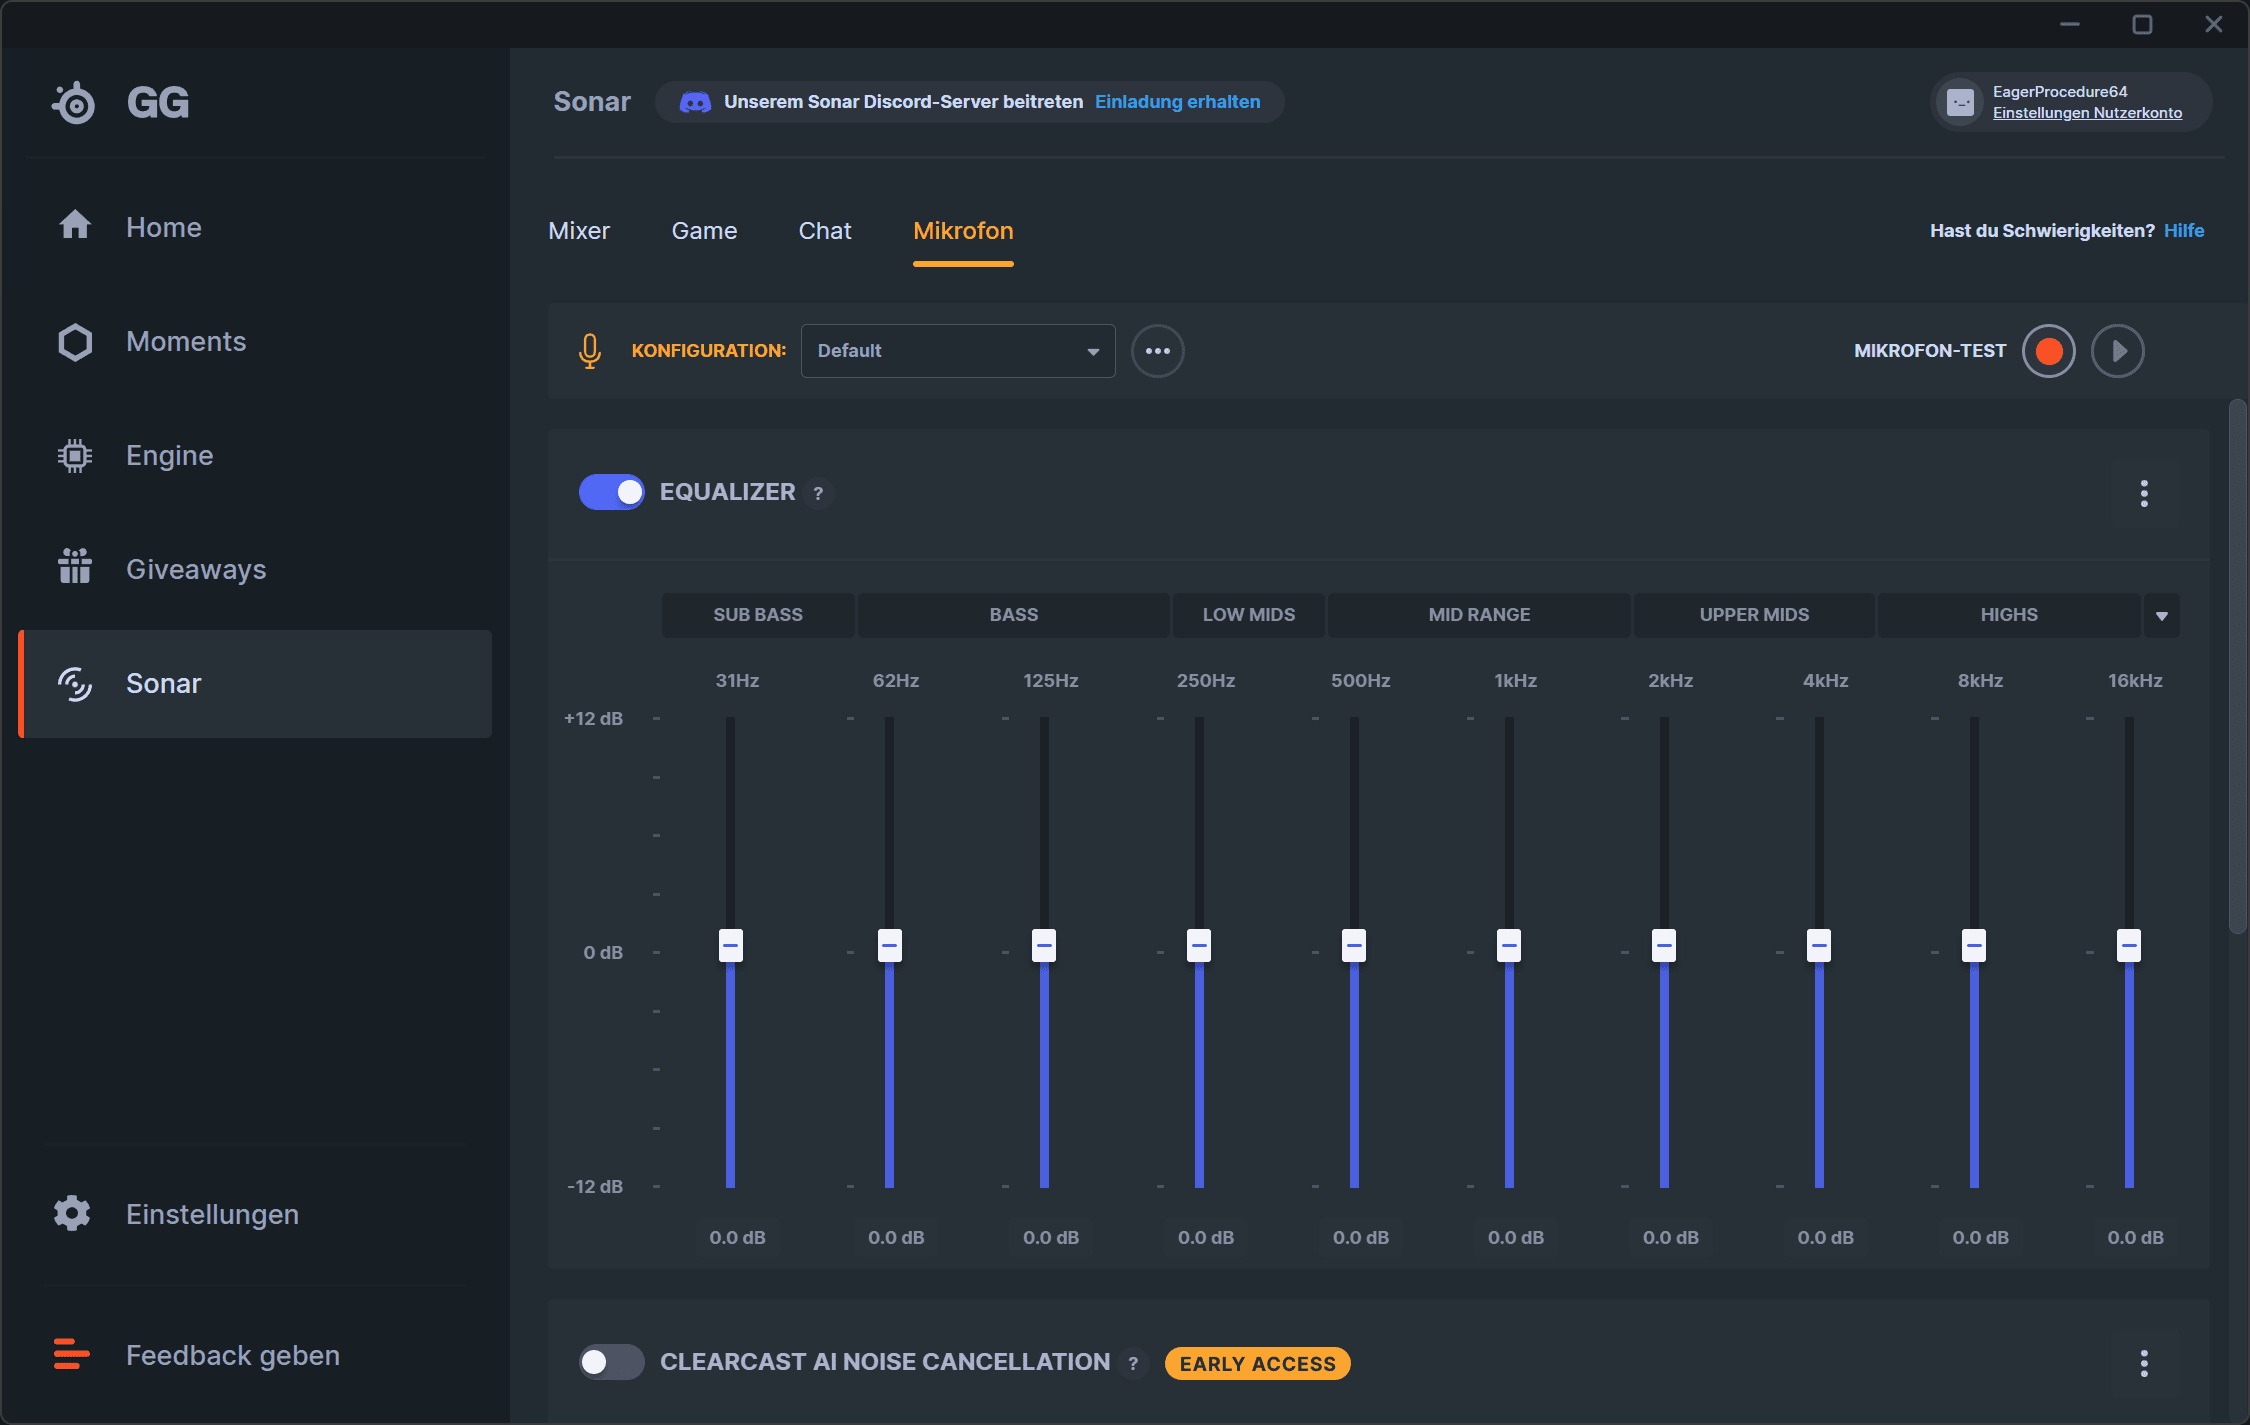Turn off the Equalizer toggle
The height and width of the screenshot is (1425, 2250).
[612, 492]
